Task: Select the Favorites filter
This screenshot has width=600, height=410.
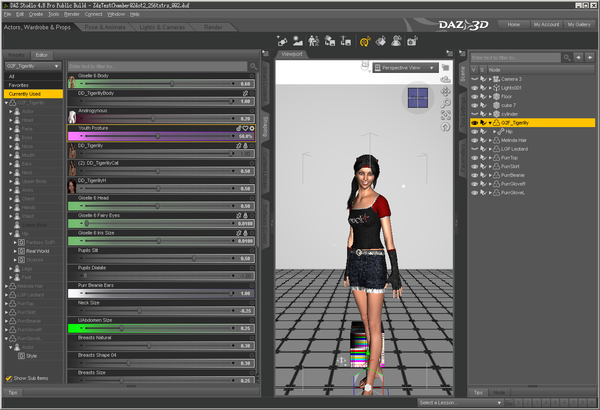Action: pyautogui.click(x=33, y=85)
